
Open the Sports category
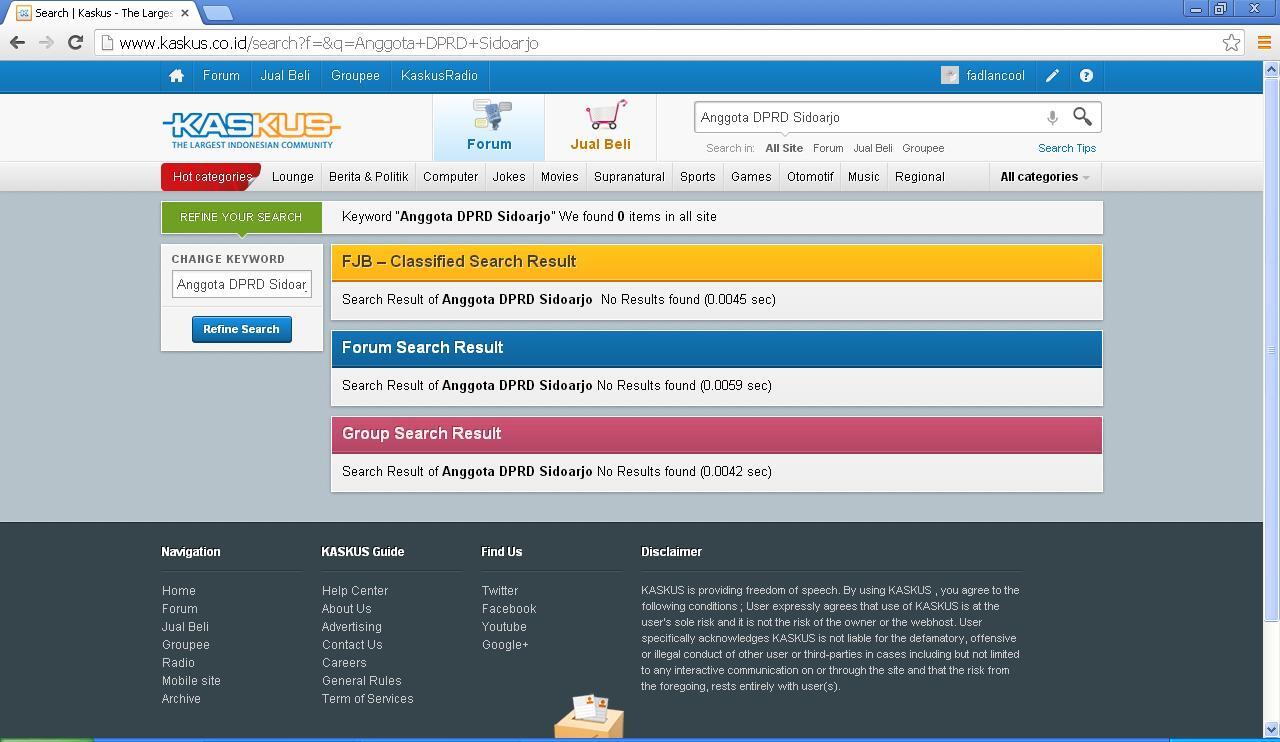pyautogui.click(x=697, y=177)
